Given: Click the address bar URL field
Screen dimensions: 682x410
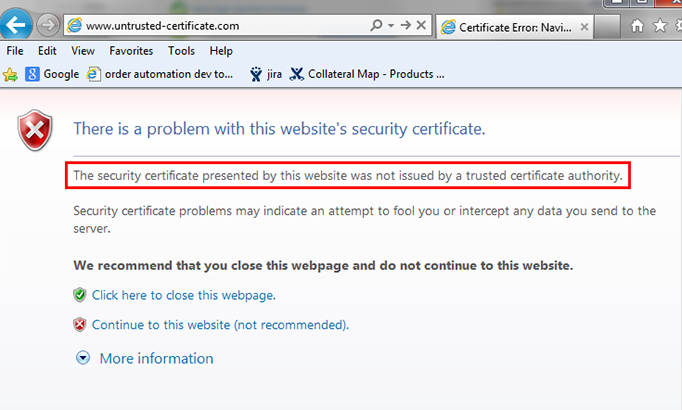Looking at the screenshot, I should 217,26.
